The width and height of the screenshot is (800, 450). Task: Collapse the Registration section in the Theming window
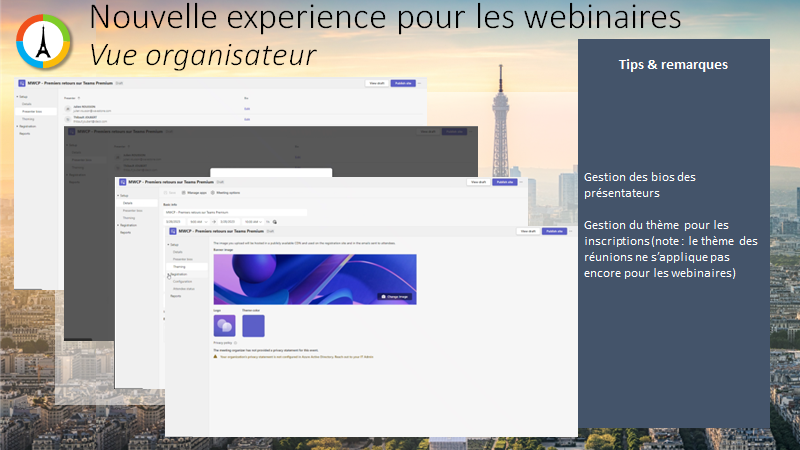(x=168, y=274)
